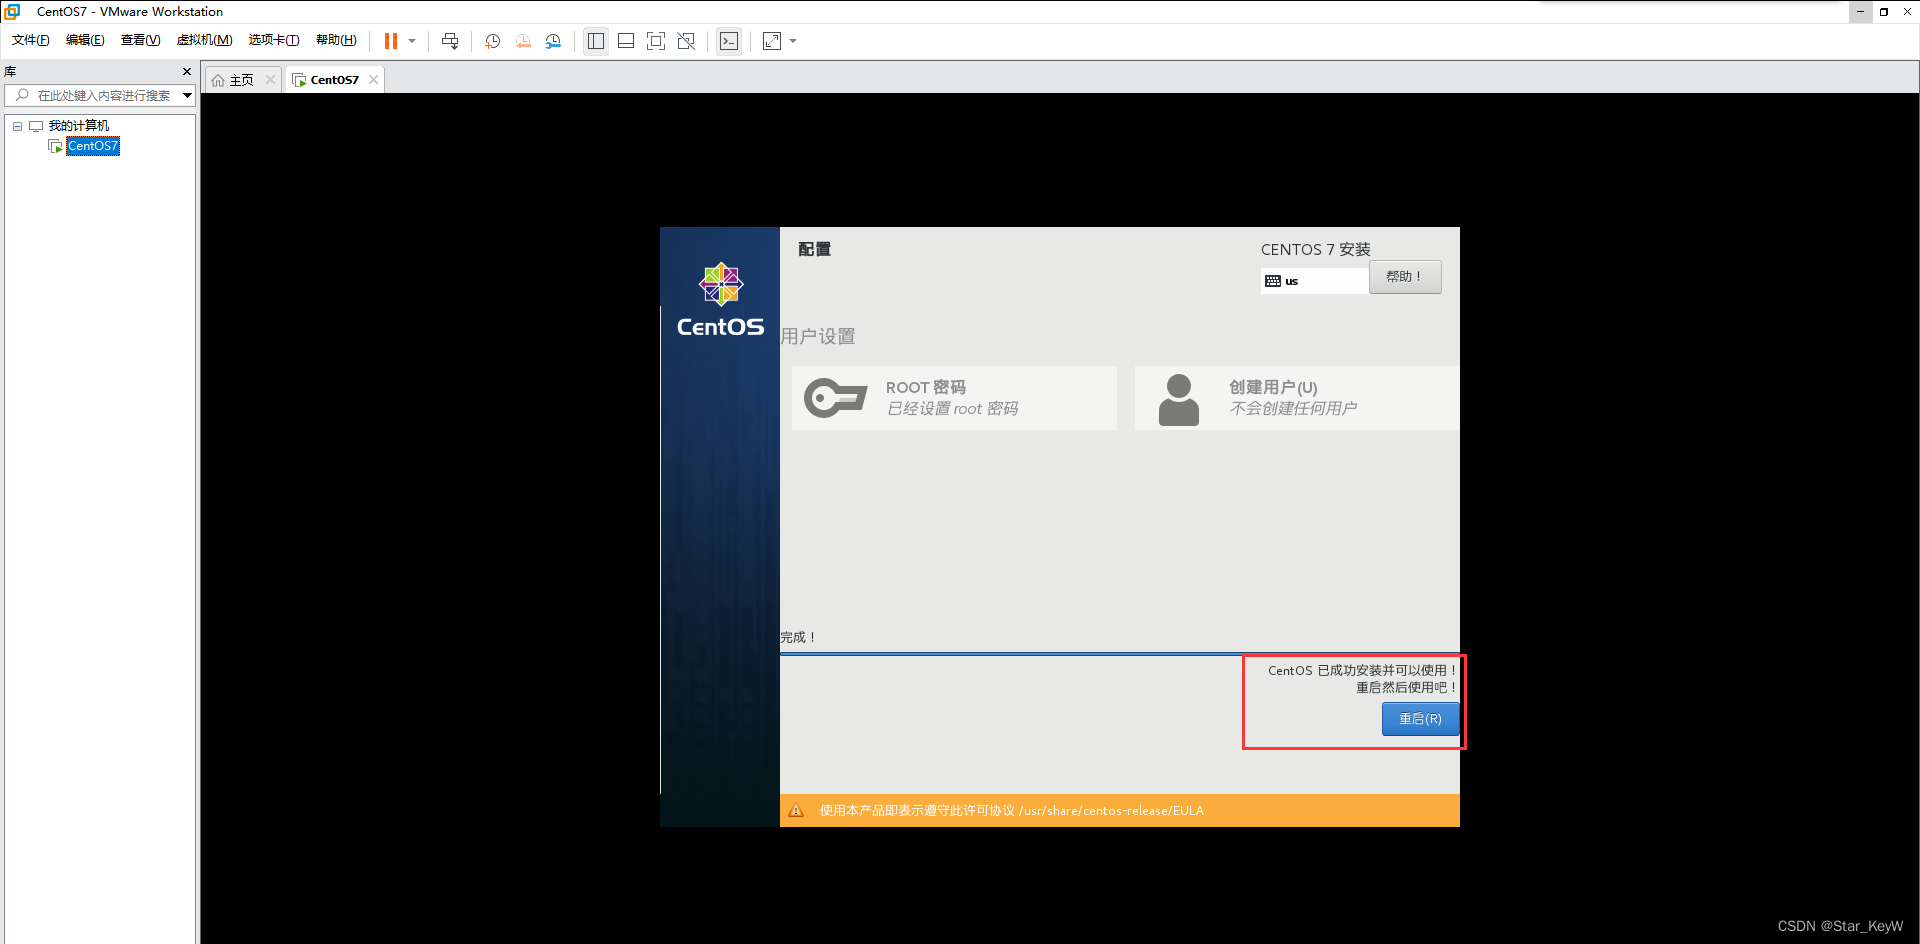Open the virtual machine console view
The height and width of the screenshot is (944, 1920).
pos(729,41)
